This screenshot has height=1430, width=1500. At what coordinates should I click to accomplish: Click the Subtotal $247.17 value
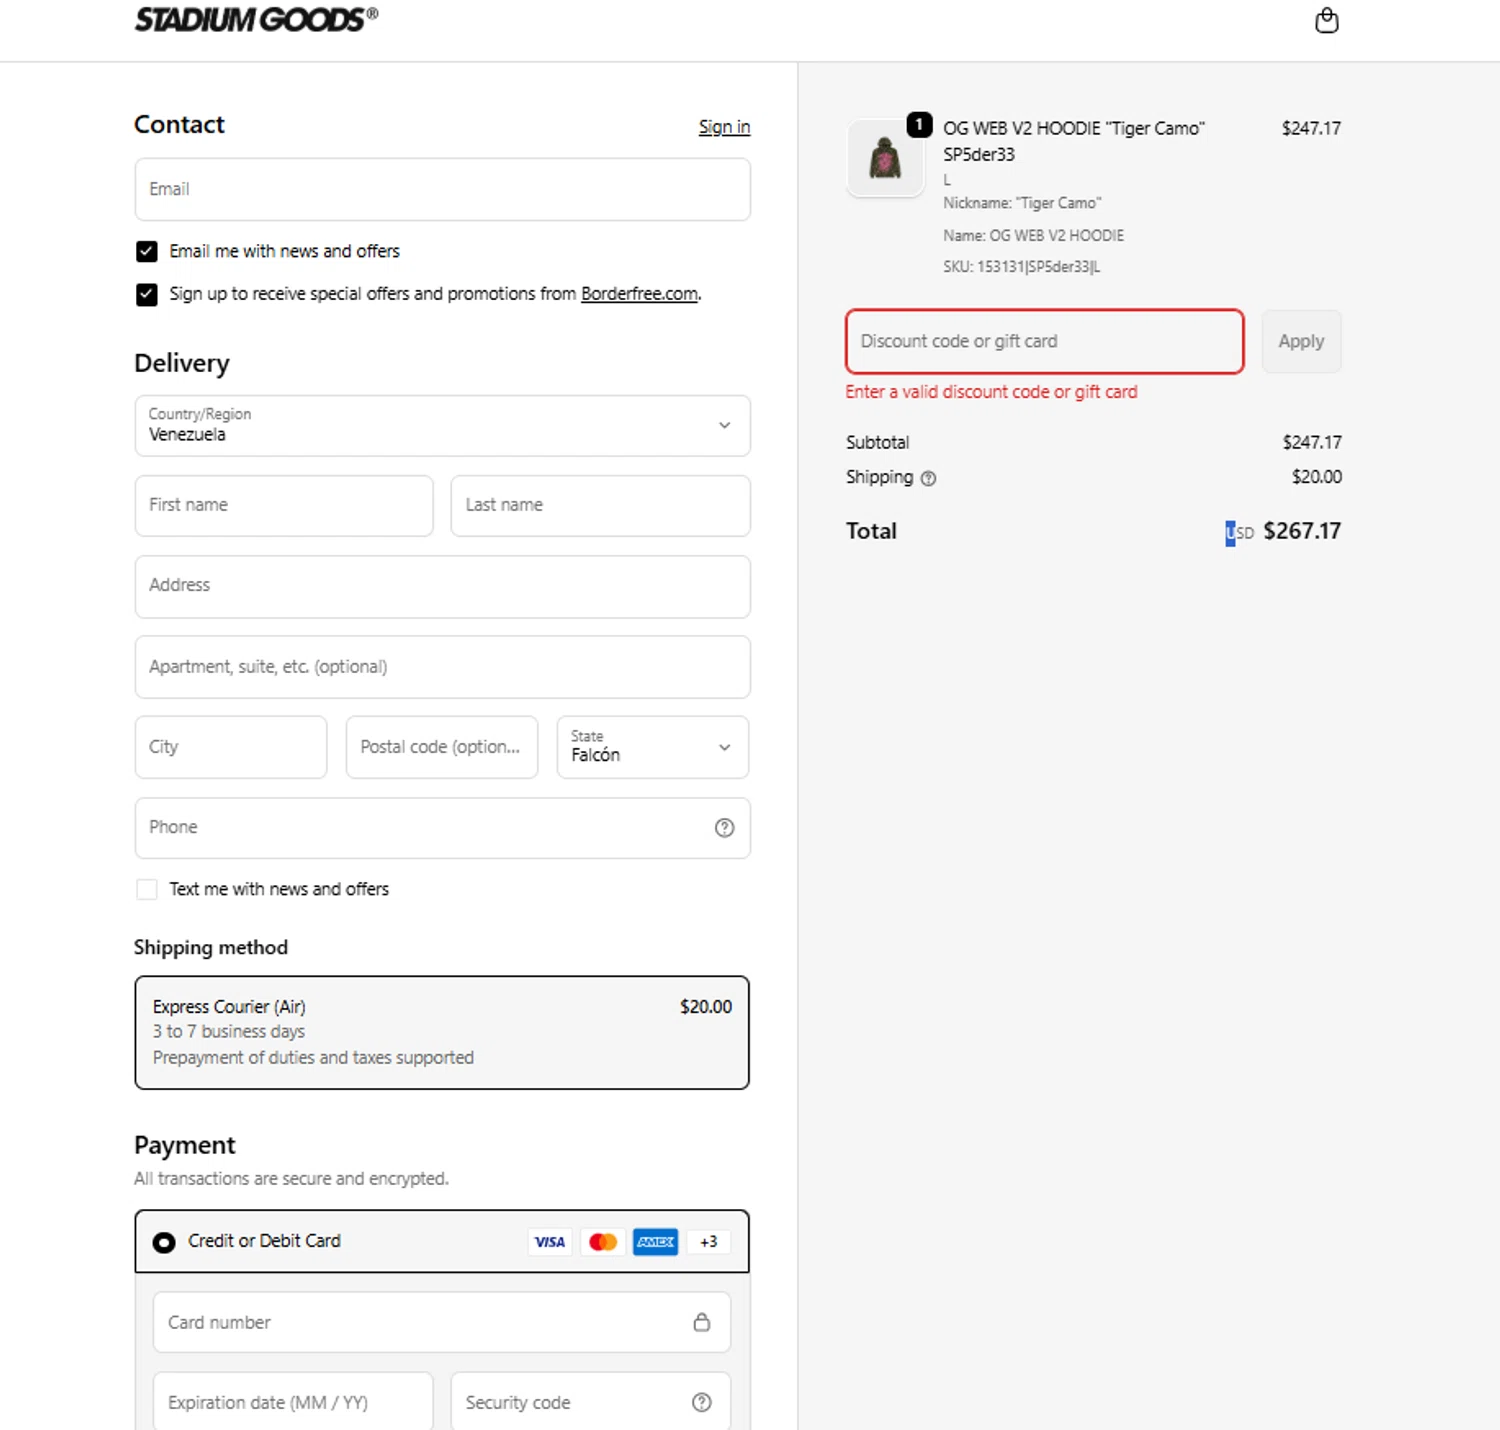pos(1312,442)
